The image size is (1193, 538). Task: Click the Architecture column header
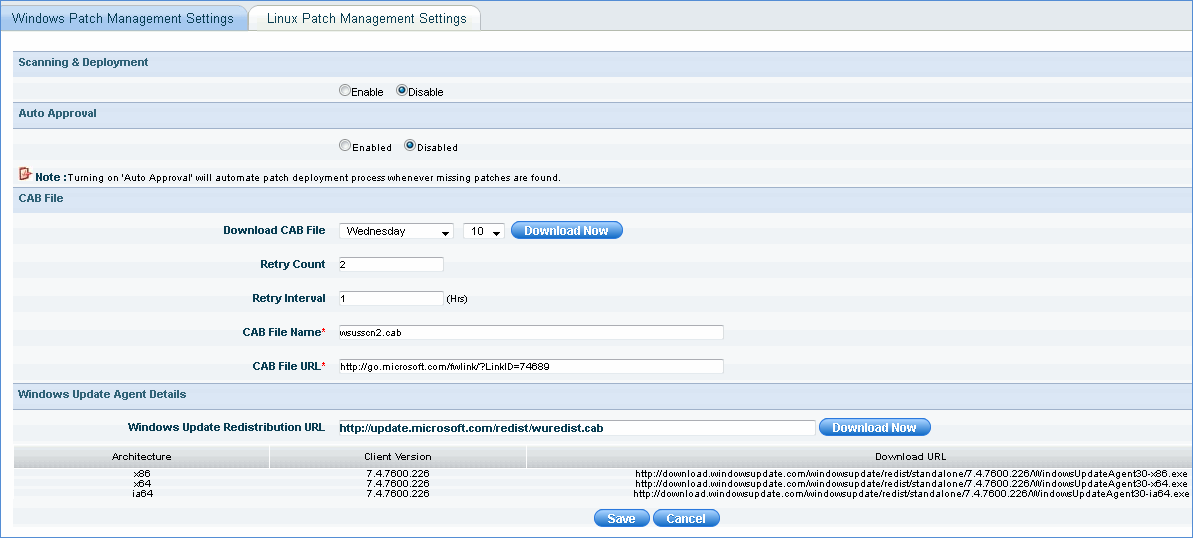141,457
